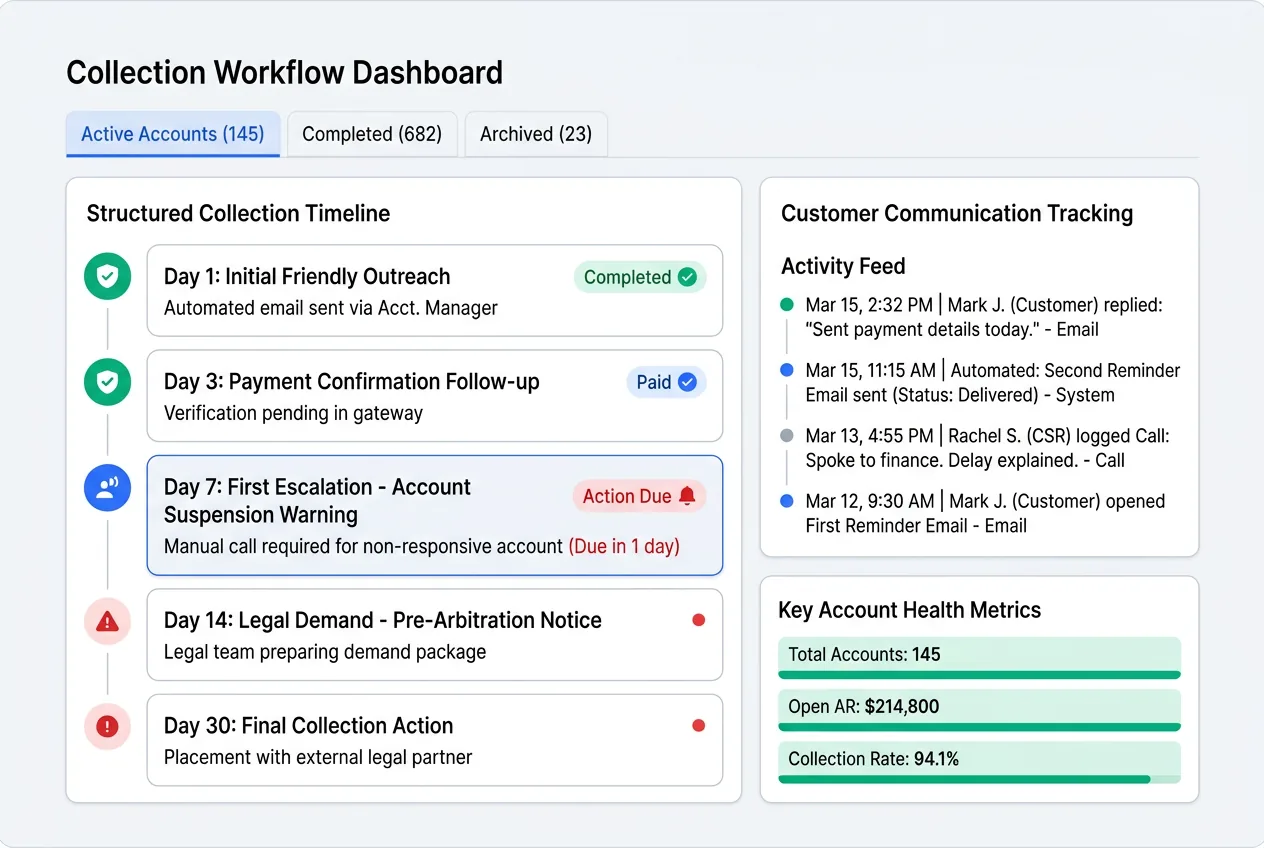Select the green check icon for Day 1
Screen dimensions: 1264x848
tap(107, 276)
